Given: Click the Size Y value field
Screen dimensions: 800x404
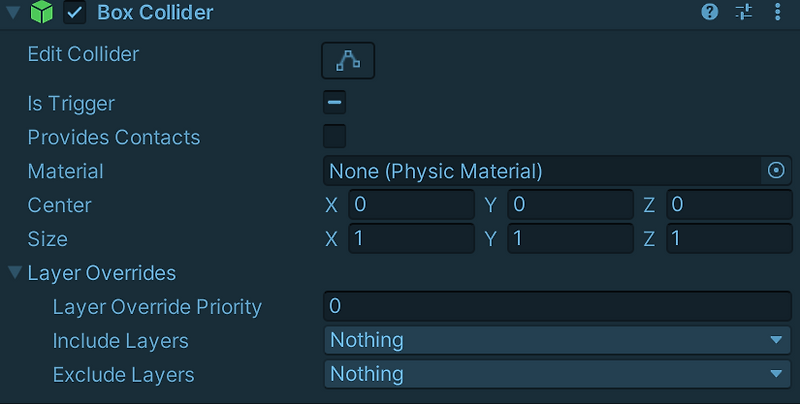Looking at the screenshot, I should 569,239.
